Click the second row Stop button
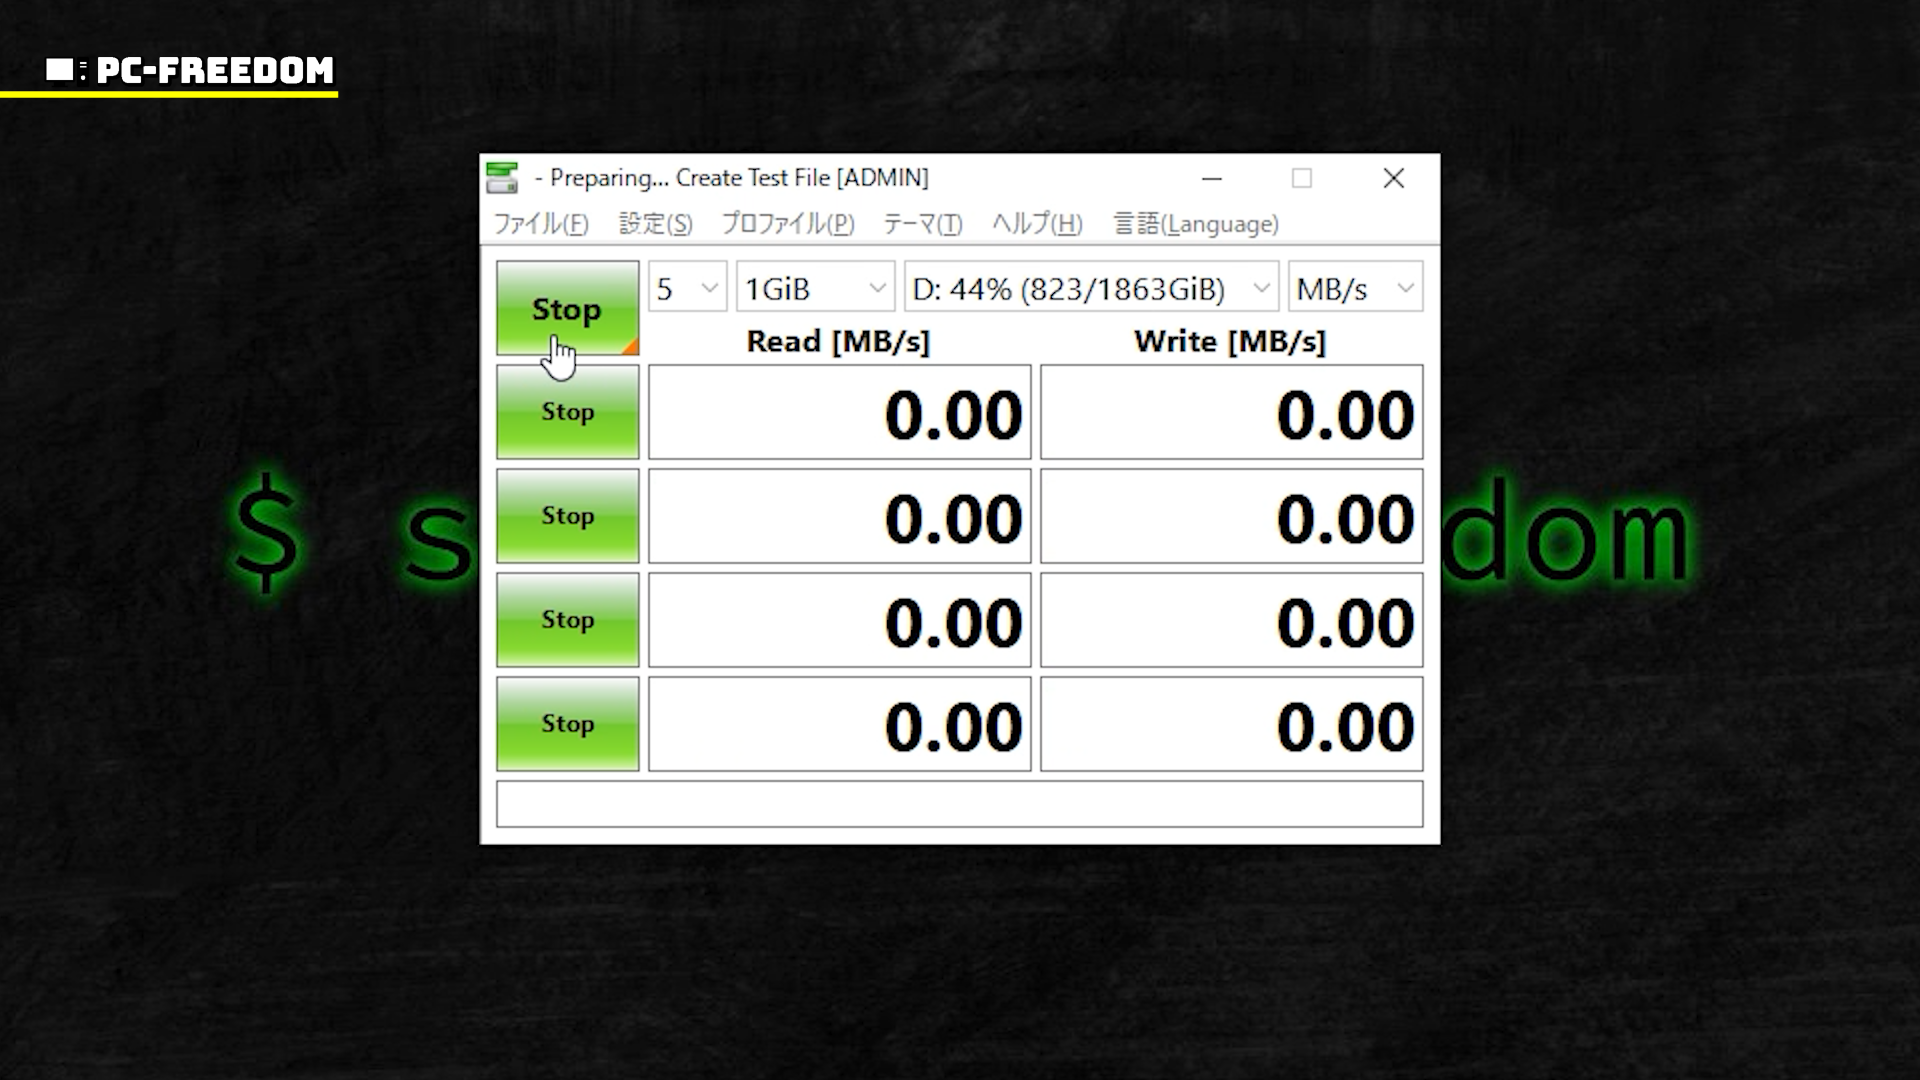Image resolution: width=1920 pixels, height=1080 pixels. [x=567, y=516]
